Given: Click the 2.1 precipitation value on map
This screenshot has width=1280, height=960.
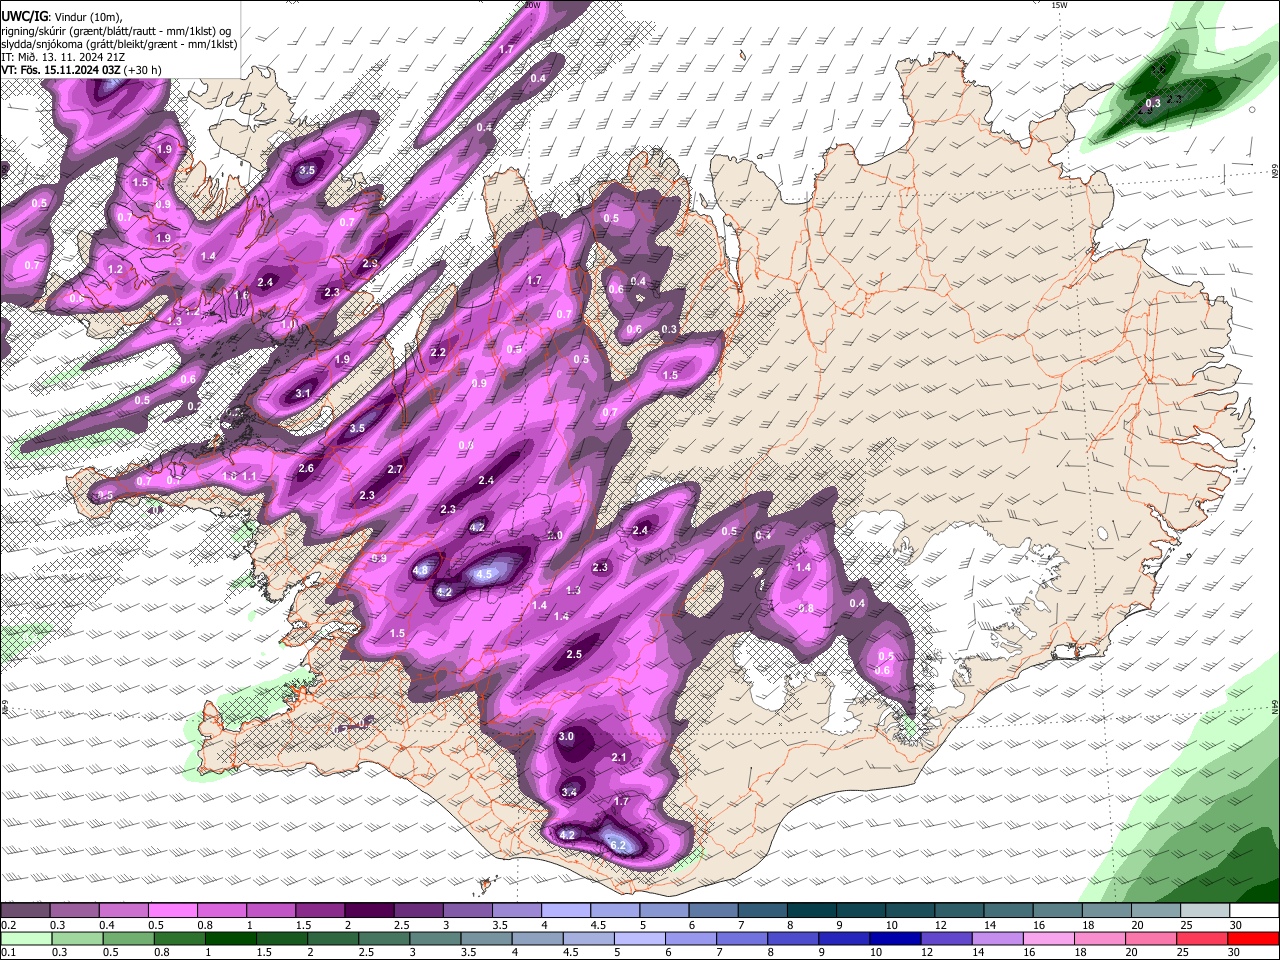Looking at the screenshot, I should point(619,758).
